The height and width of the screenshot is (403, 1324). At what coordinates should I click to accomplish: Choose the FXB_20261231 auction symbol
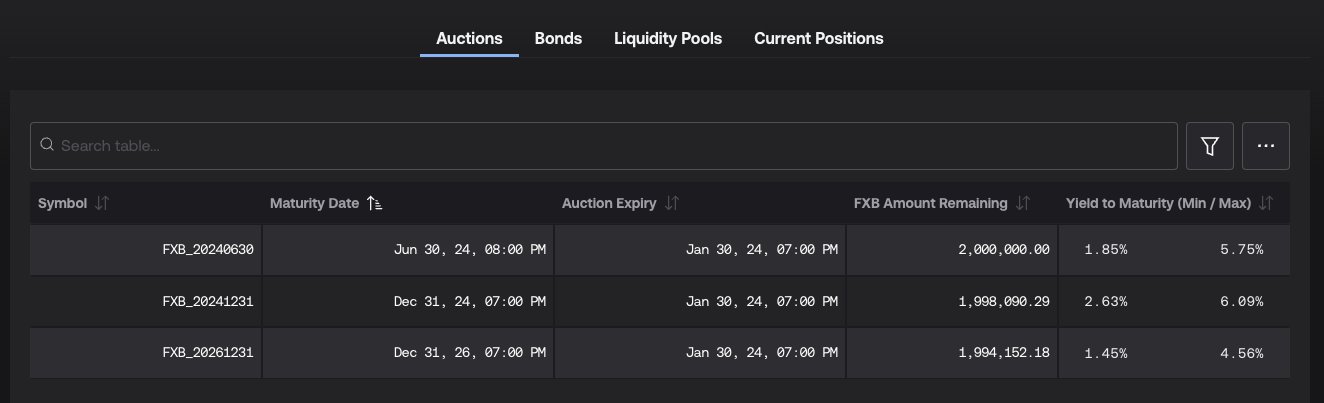pyautogui.click(x=208, y=353)
